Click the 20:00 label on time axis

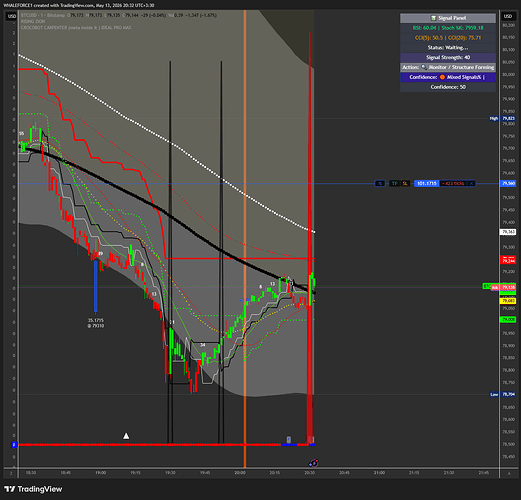click(240, 473)
